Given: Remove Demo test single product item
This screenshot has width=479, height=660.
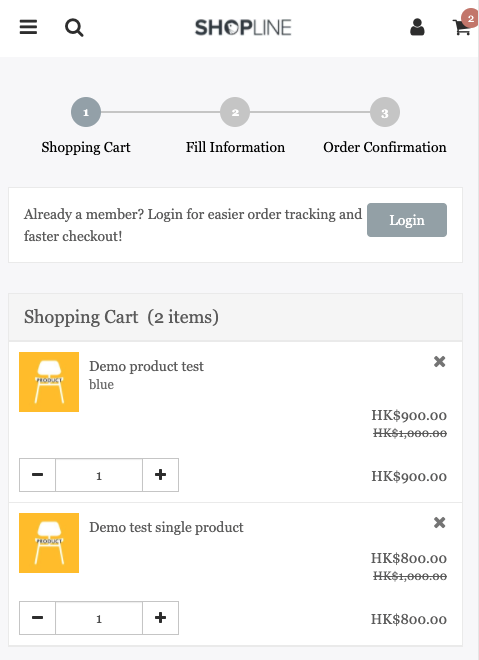Looking at the screenshot, I should pyautogui.click(x=439, y=522).
